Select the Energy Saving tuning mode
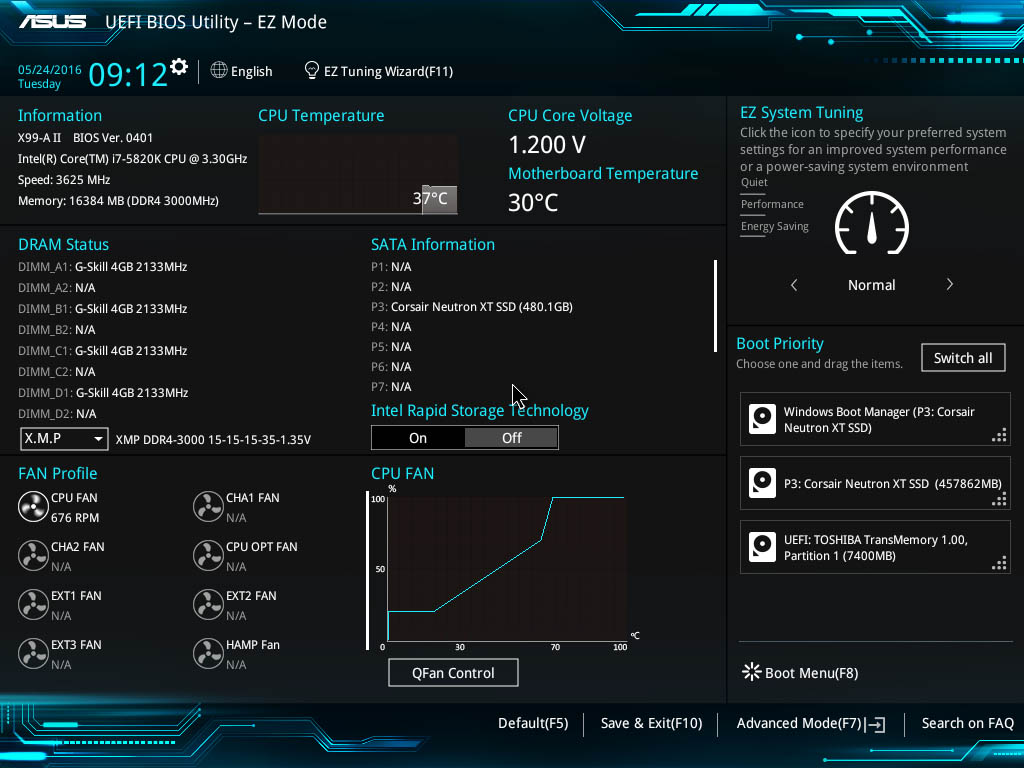 pos(775,227)
